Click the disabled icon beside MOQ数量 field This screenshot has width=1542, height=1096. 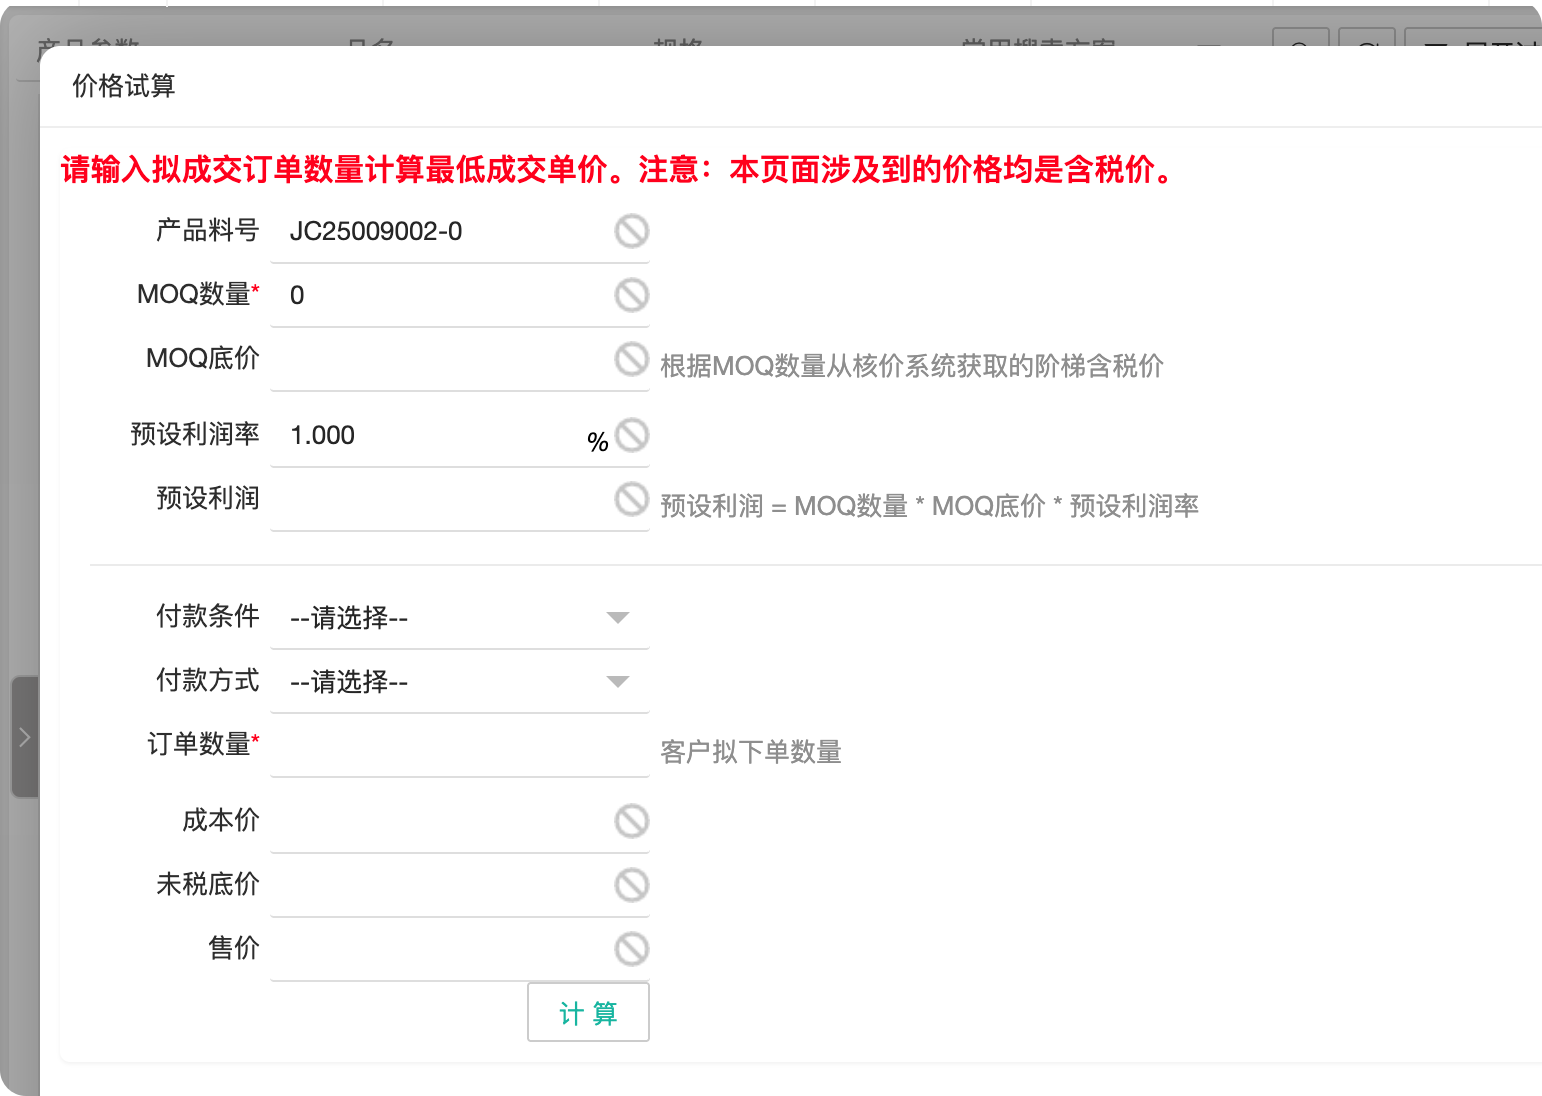tap(631, 295)
